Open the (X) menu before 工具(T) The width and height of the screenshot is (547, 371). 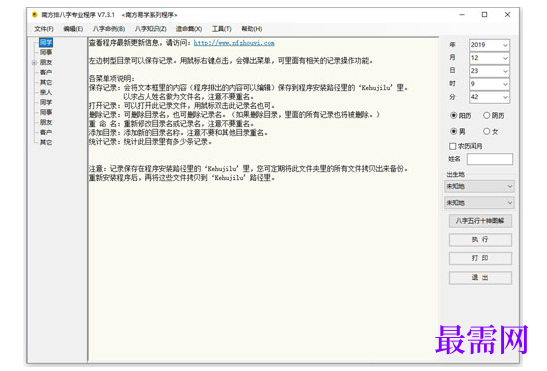[189, 29]
